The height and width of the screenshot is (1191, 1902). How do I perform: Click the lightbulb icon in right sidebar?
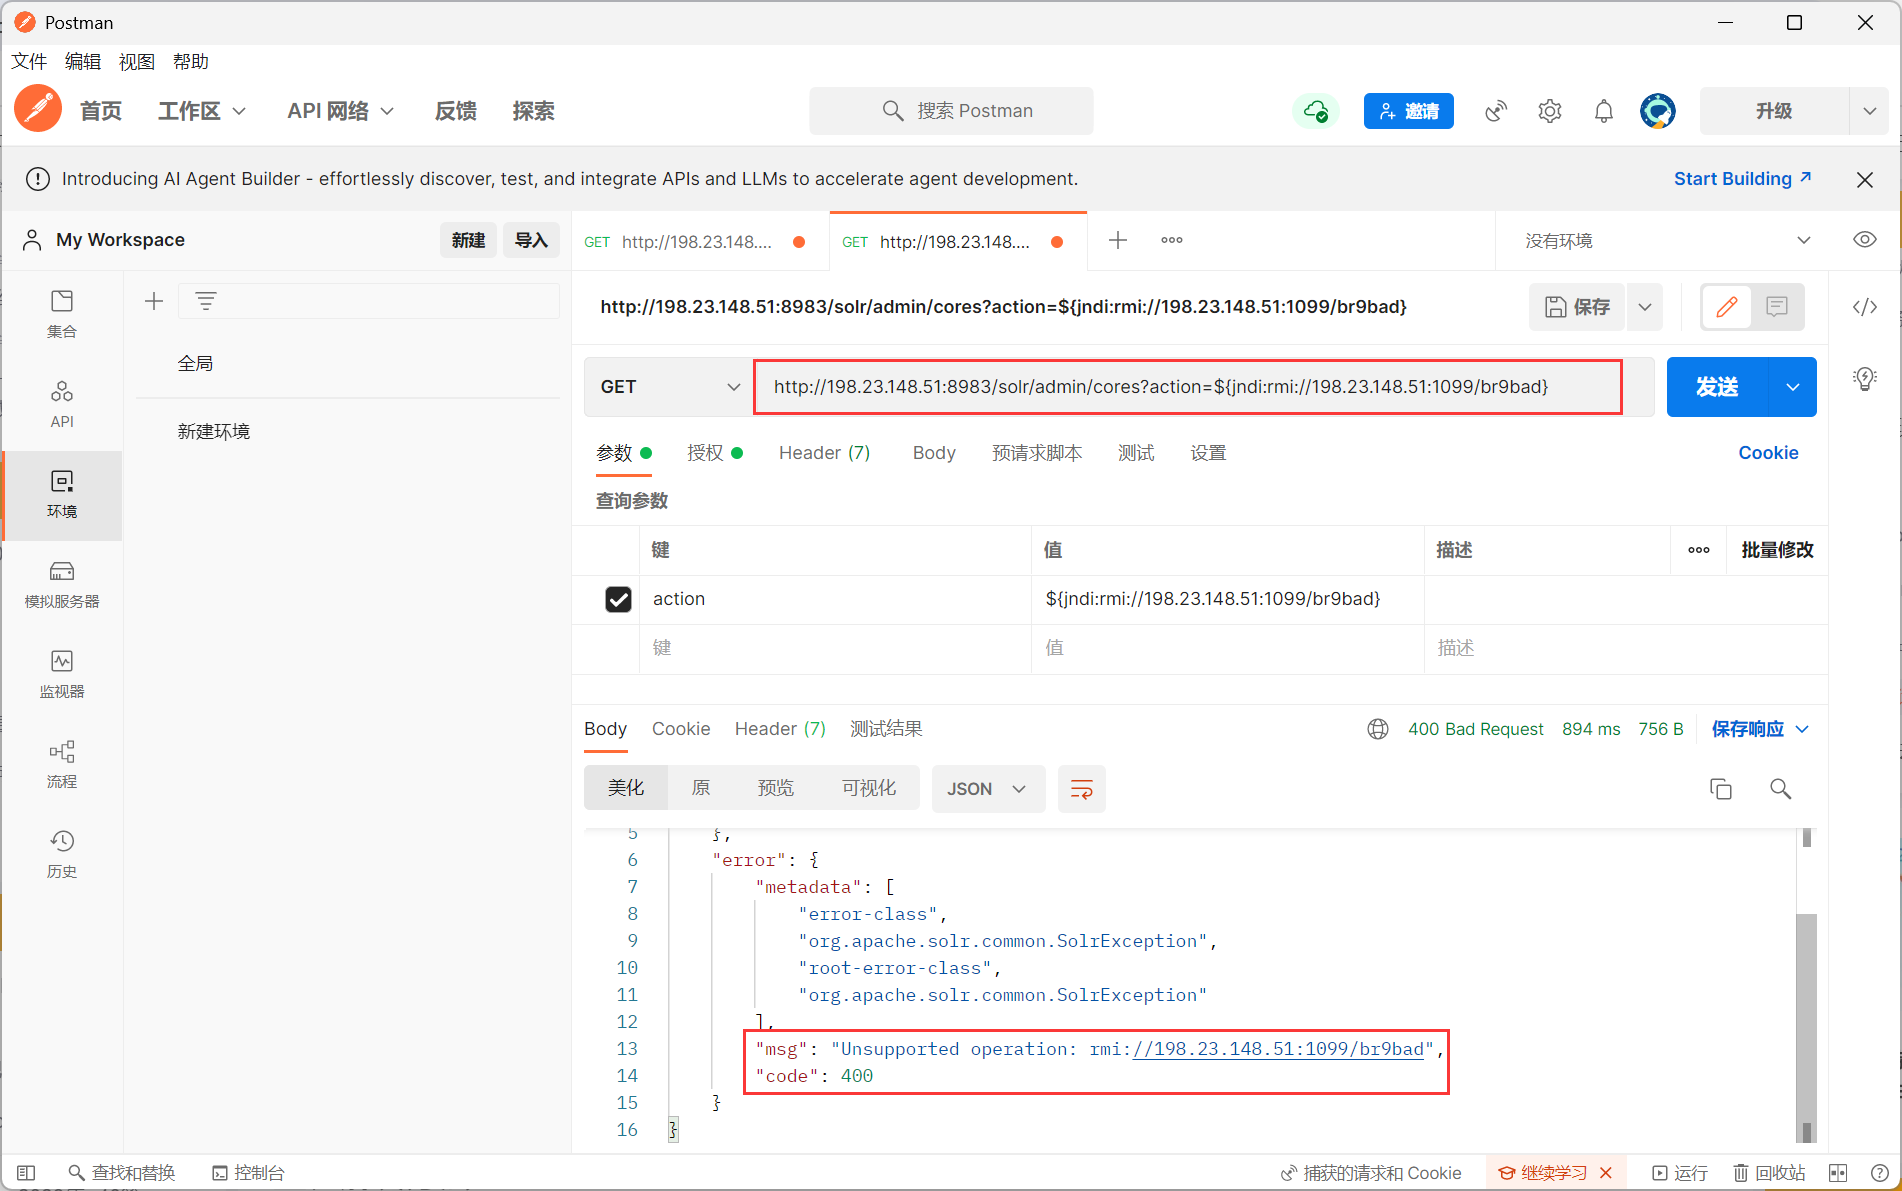(1865, 379)
